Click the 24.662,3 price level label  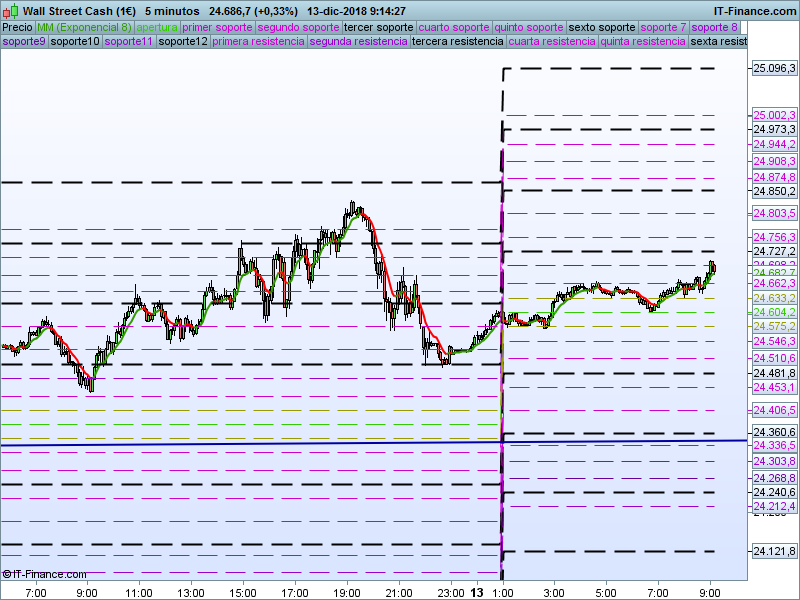[774, 283]
